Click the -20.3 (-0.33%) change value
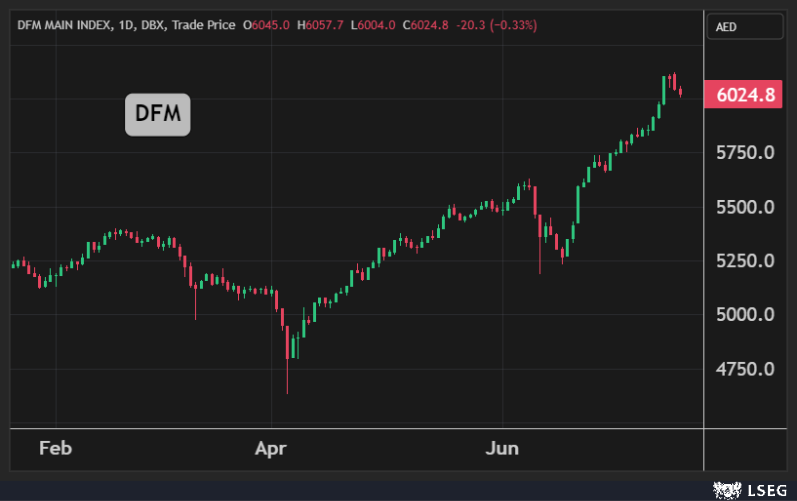 [496, 25]
